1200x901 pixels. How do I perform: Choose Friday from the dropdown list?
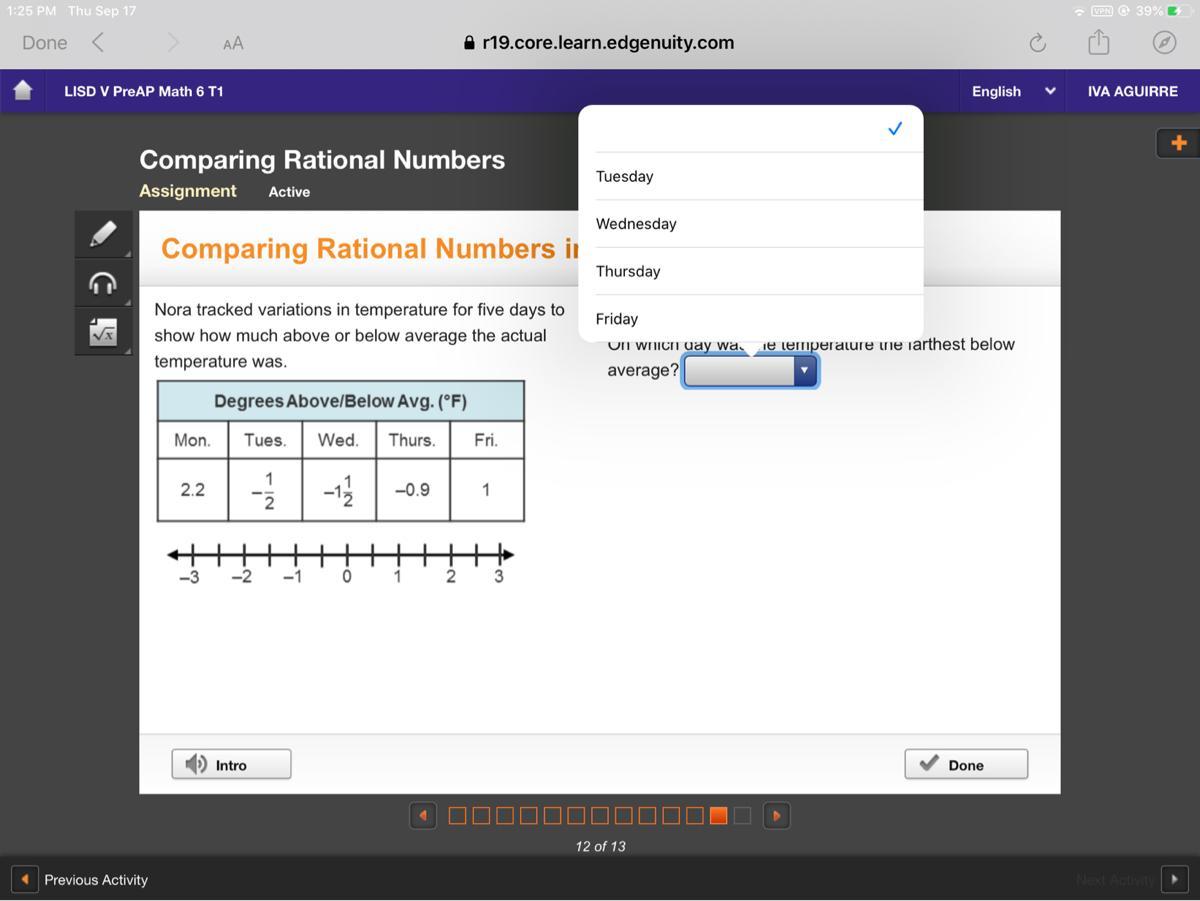click(751, 319)
